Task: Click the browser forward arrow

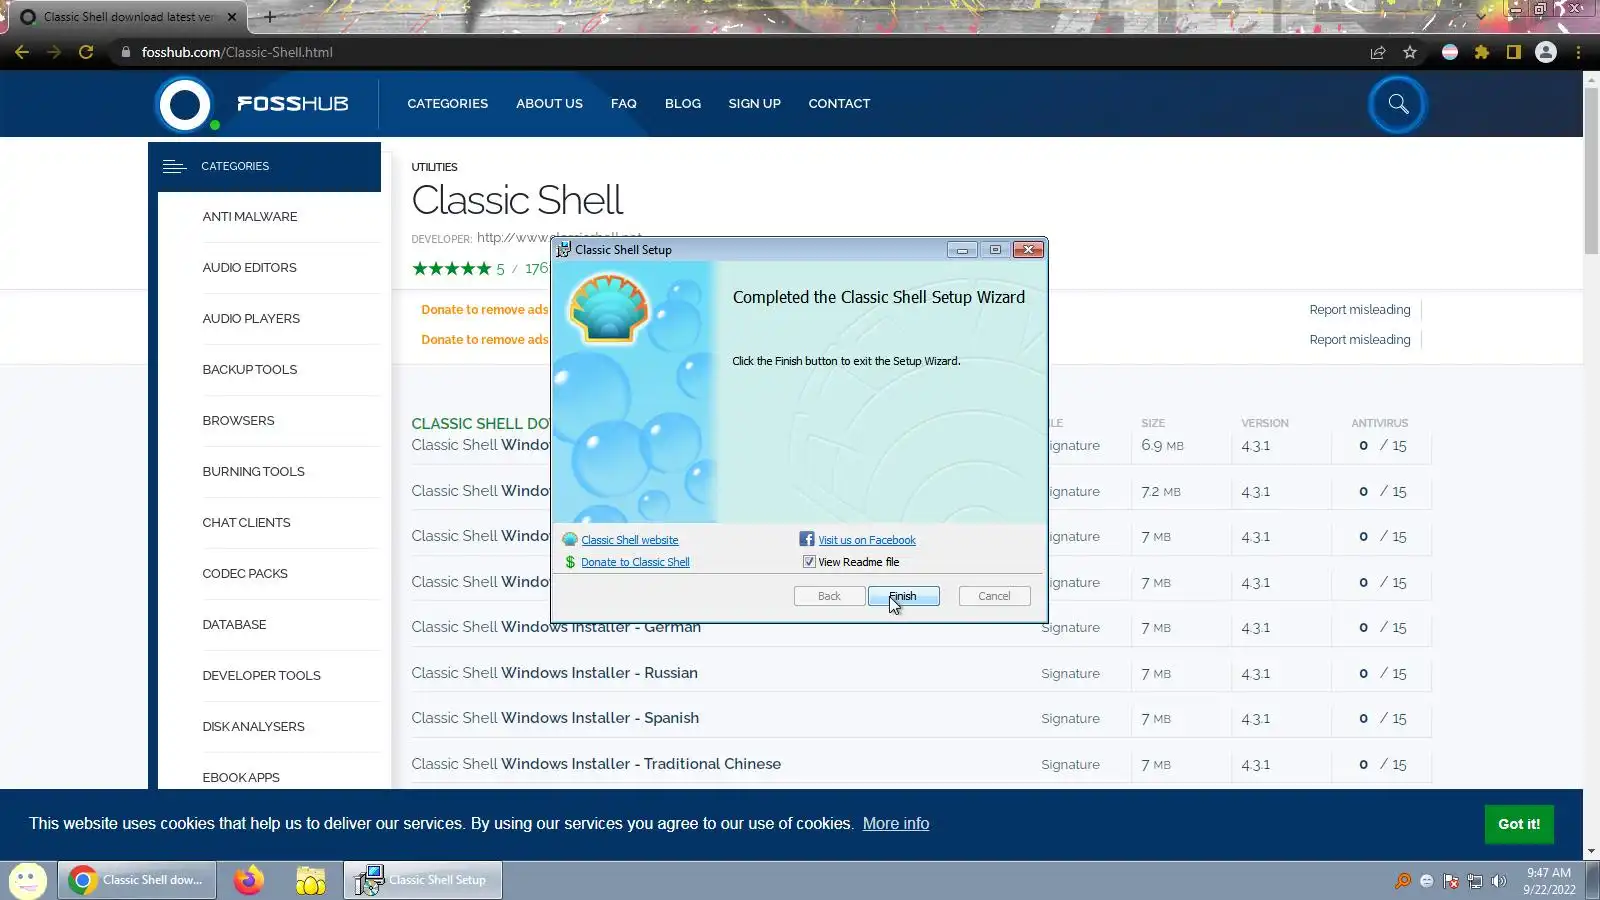Action: (54, 52)
